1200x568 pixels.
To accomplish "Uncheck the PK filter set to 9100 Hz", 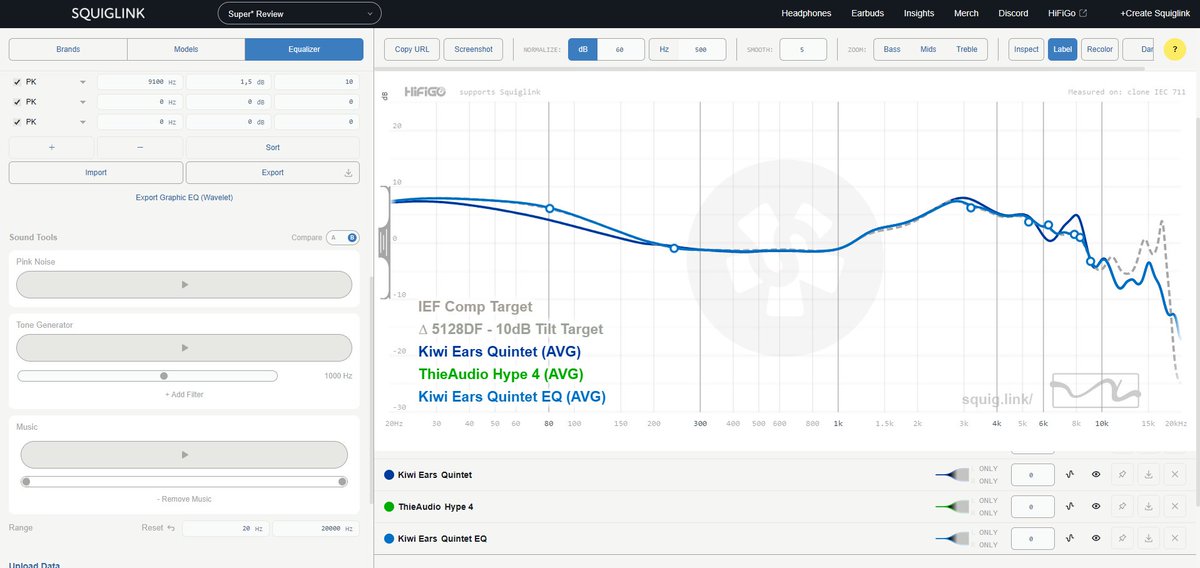I will [17, 83].
